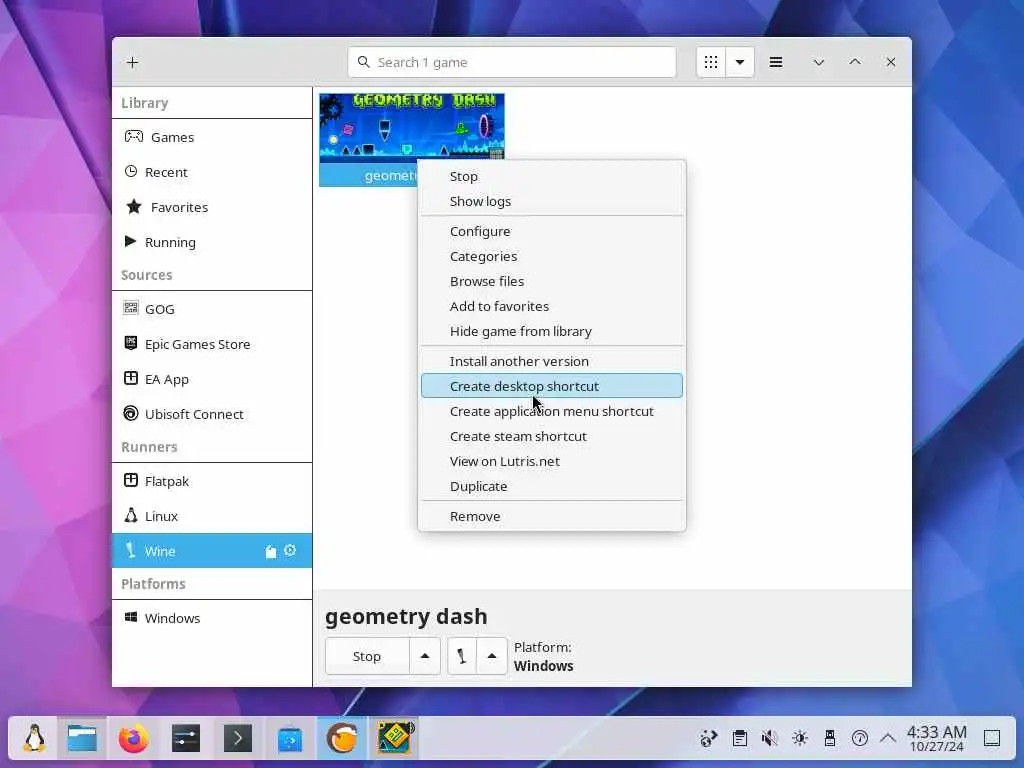Select Categories in the context menu
Viewport: 1024px width, 768px height.
point(552,256)
